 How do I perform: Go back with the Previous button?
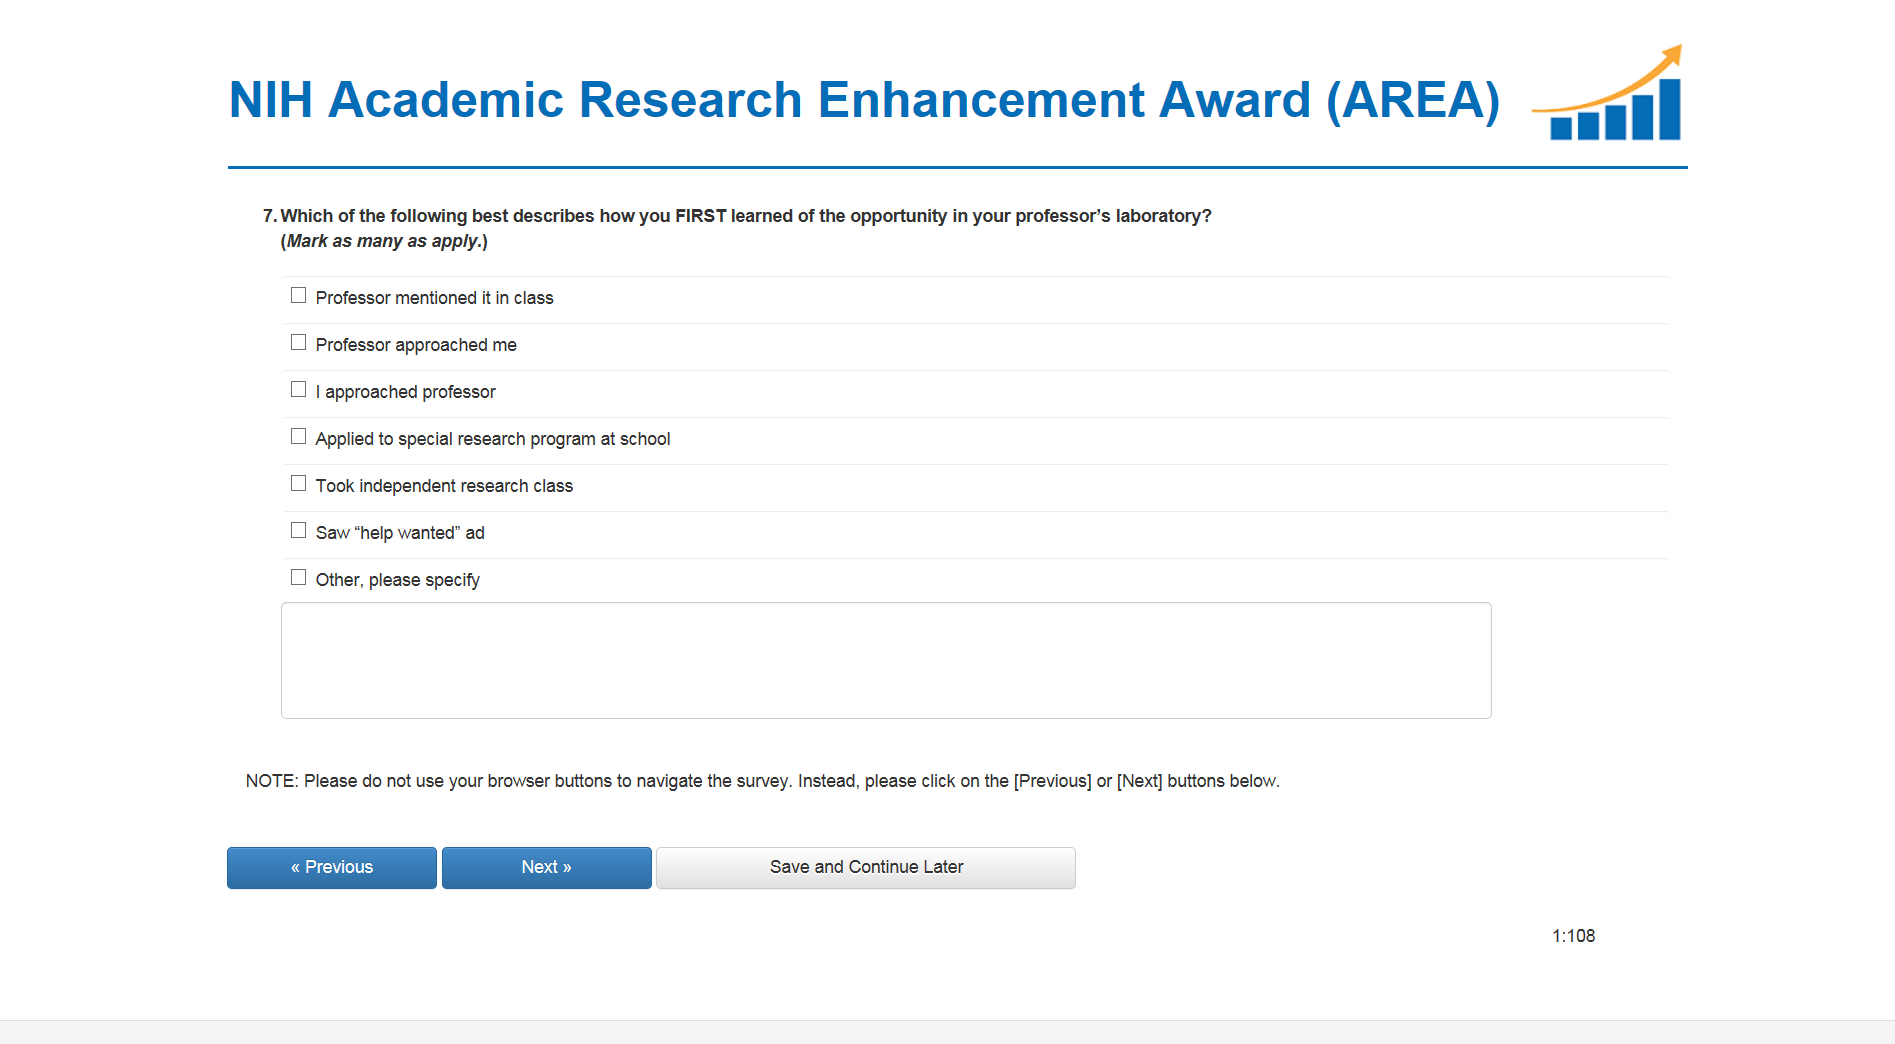pos(332,867)
